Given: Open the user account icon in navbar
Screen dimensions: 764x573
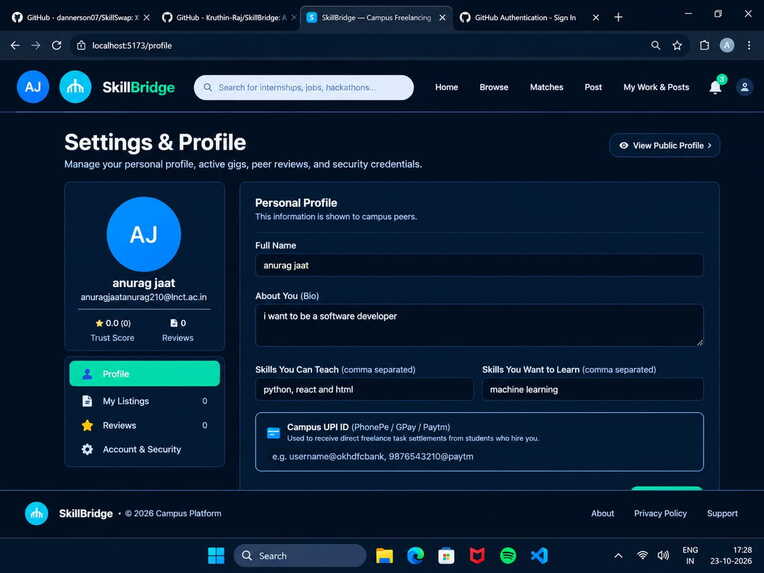Looking at the screenshot, I should [x=745, y=87].
